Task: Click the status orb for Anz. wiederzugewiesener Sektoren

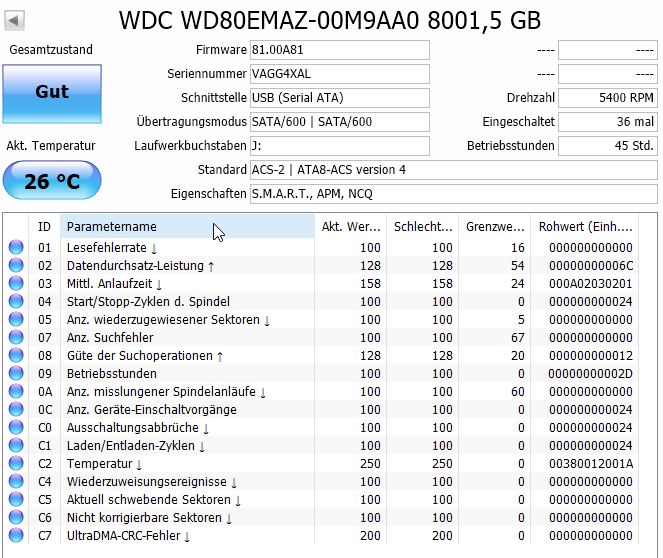Action: point(16,319)
